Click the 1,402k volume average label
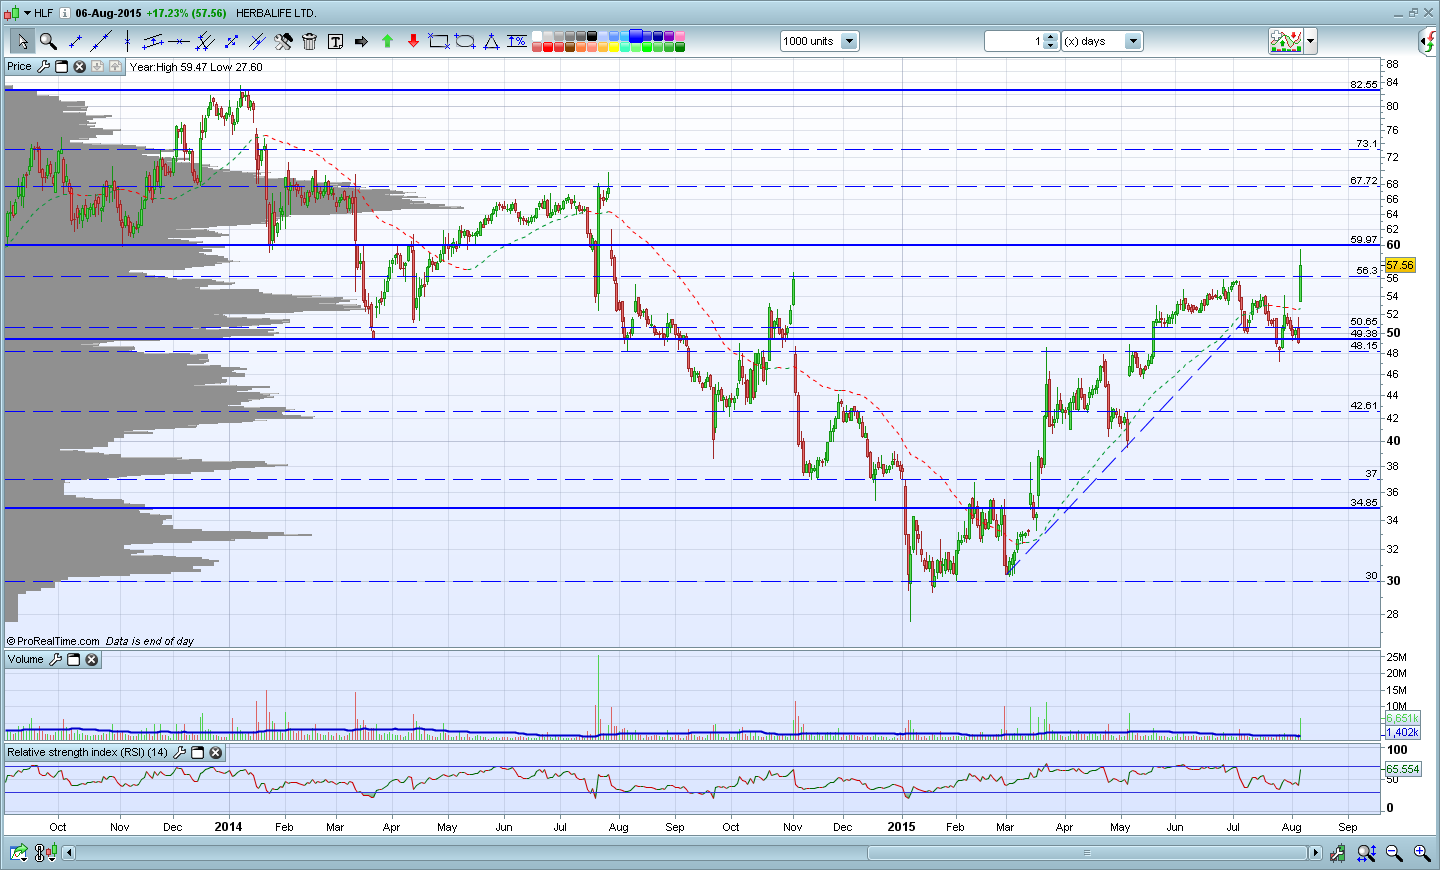This screenshot has height=870, width=1440. (x=1402, y=732)
